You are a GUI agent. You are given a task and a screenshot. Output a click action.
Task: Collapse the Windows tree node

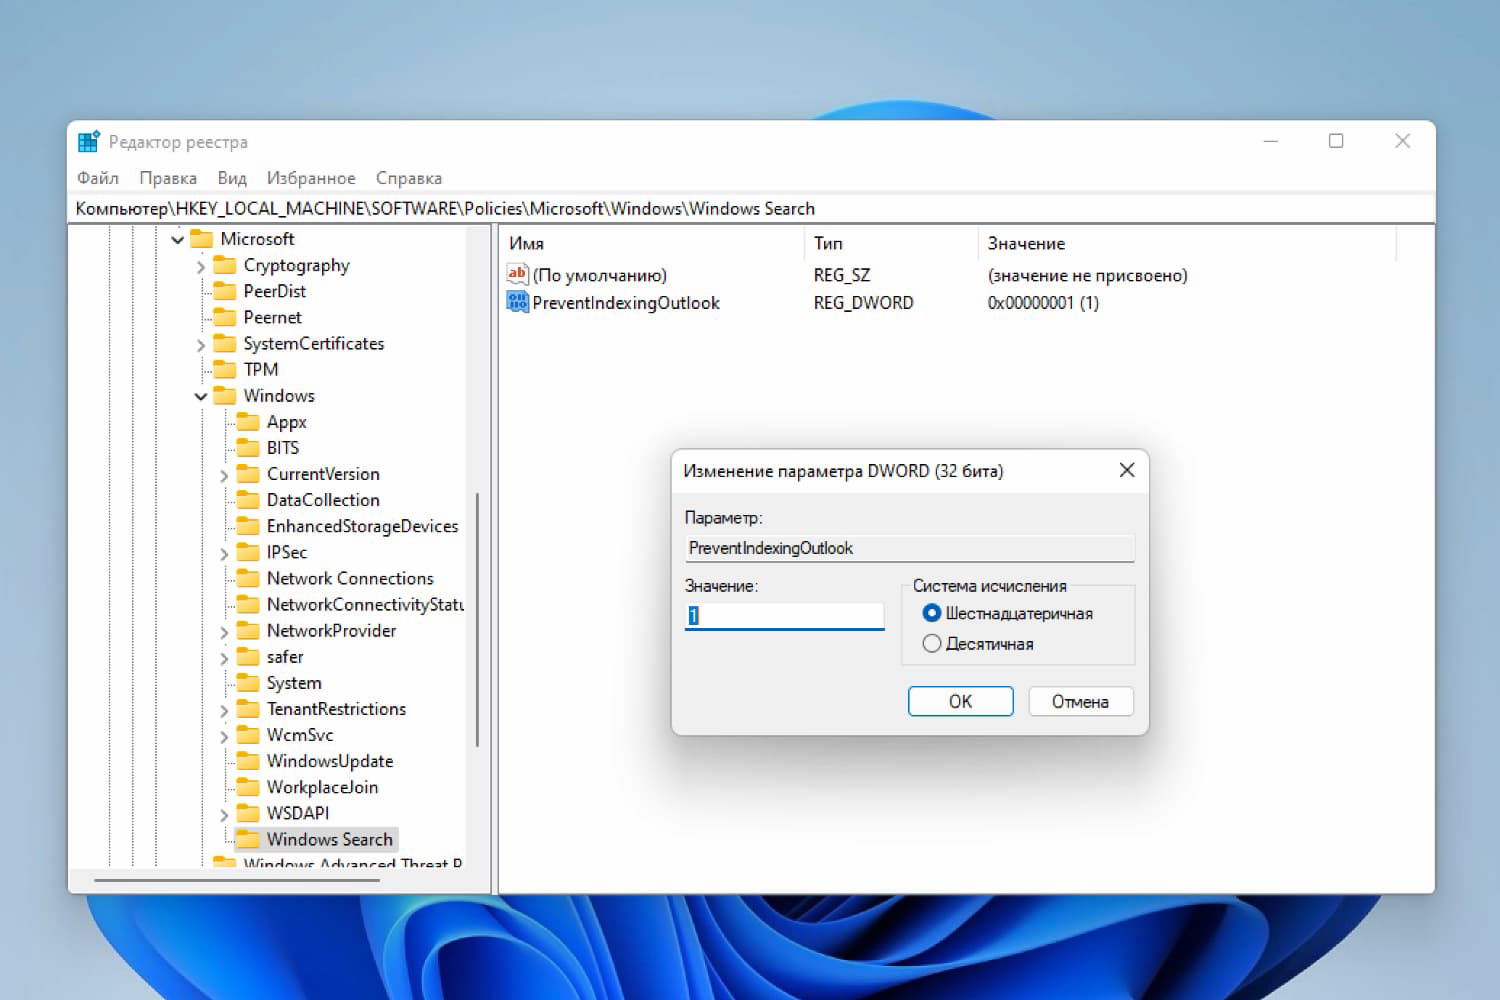[201, 397]
